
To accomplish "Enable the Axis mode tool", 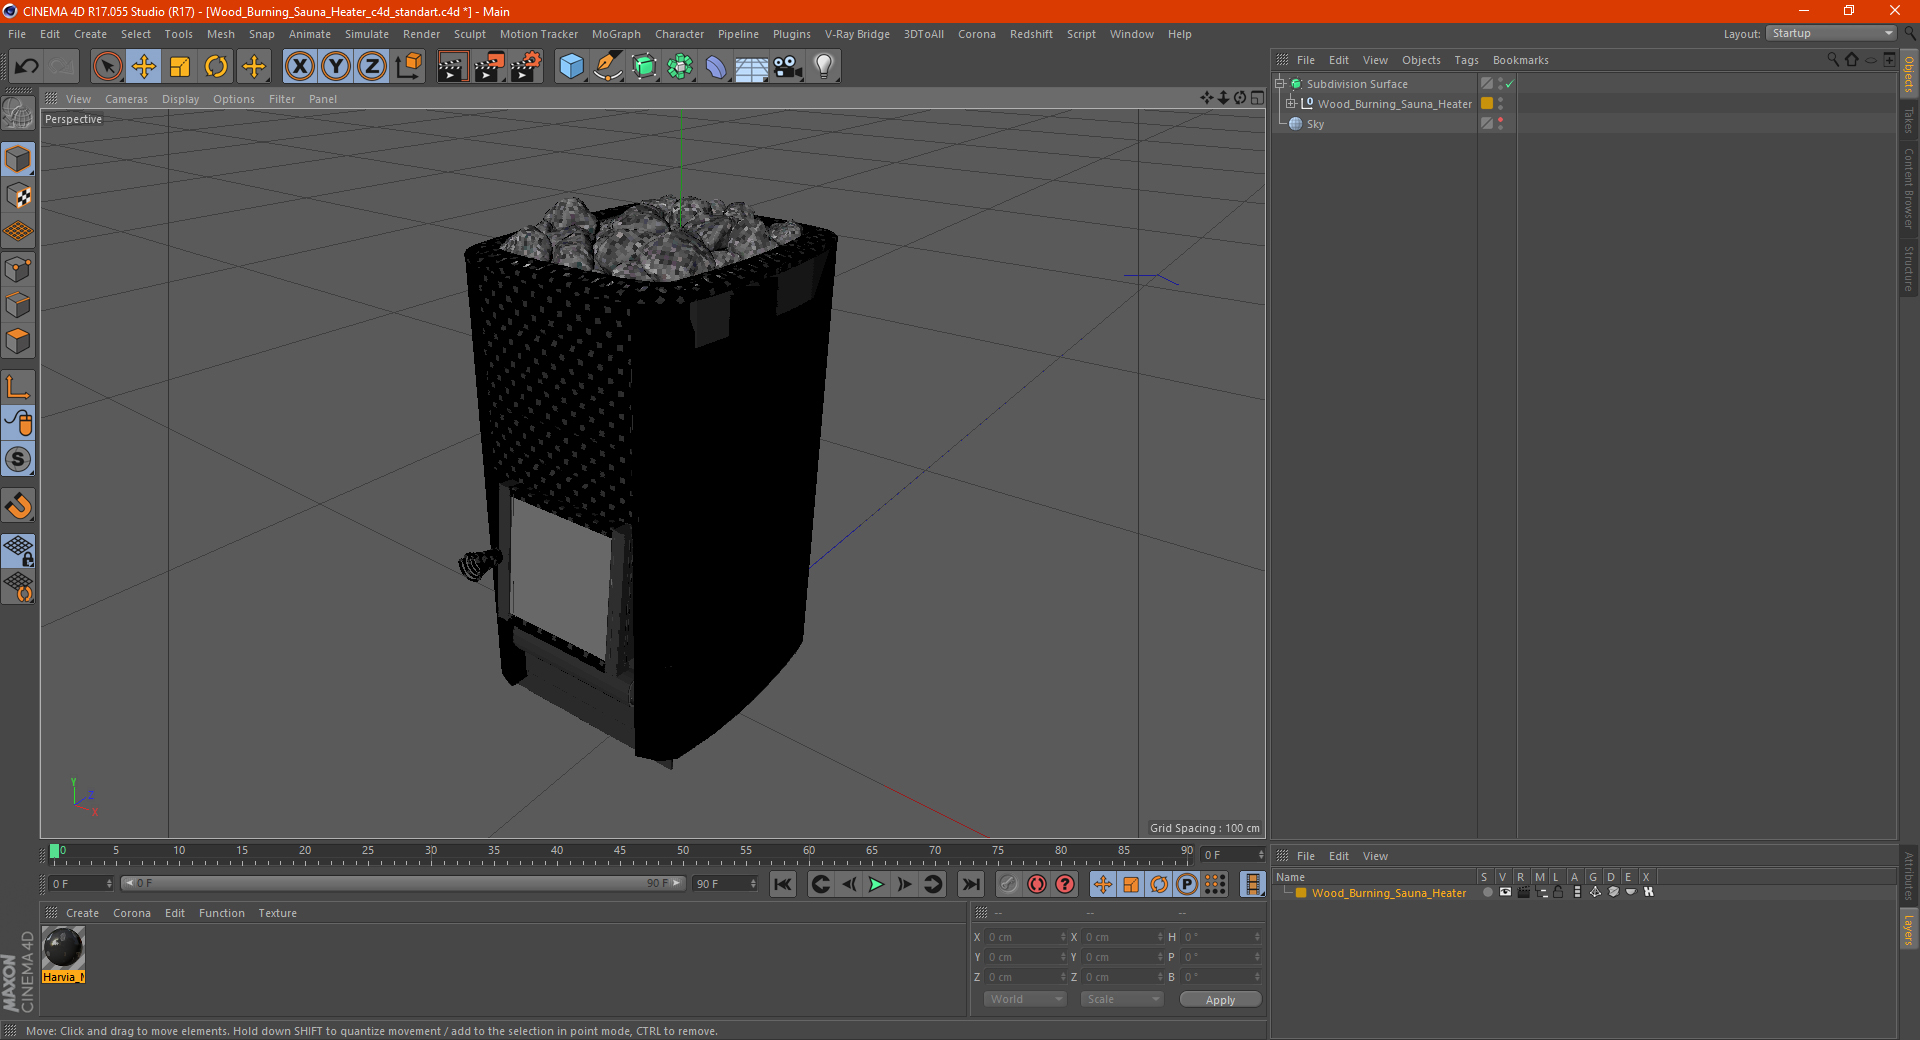I will 19,387.
